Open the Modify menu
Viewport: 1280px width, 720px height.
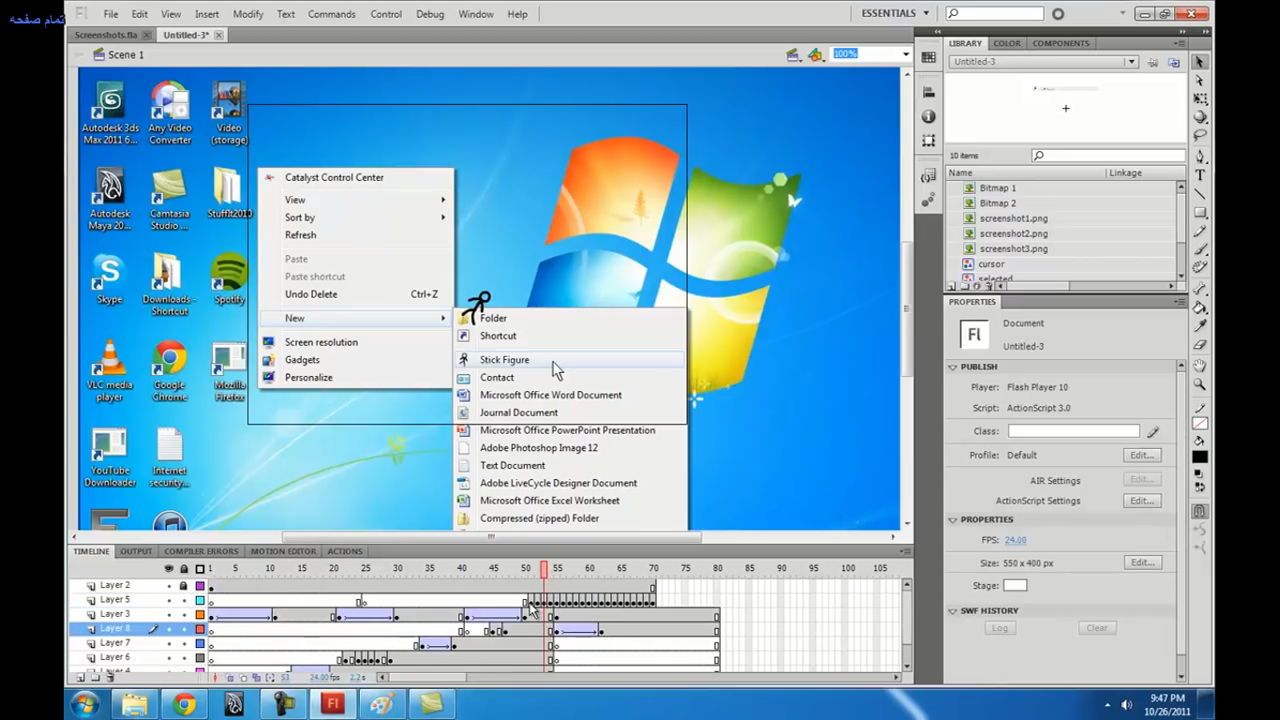[248, 14]
